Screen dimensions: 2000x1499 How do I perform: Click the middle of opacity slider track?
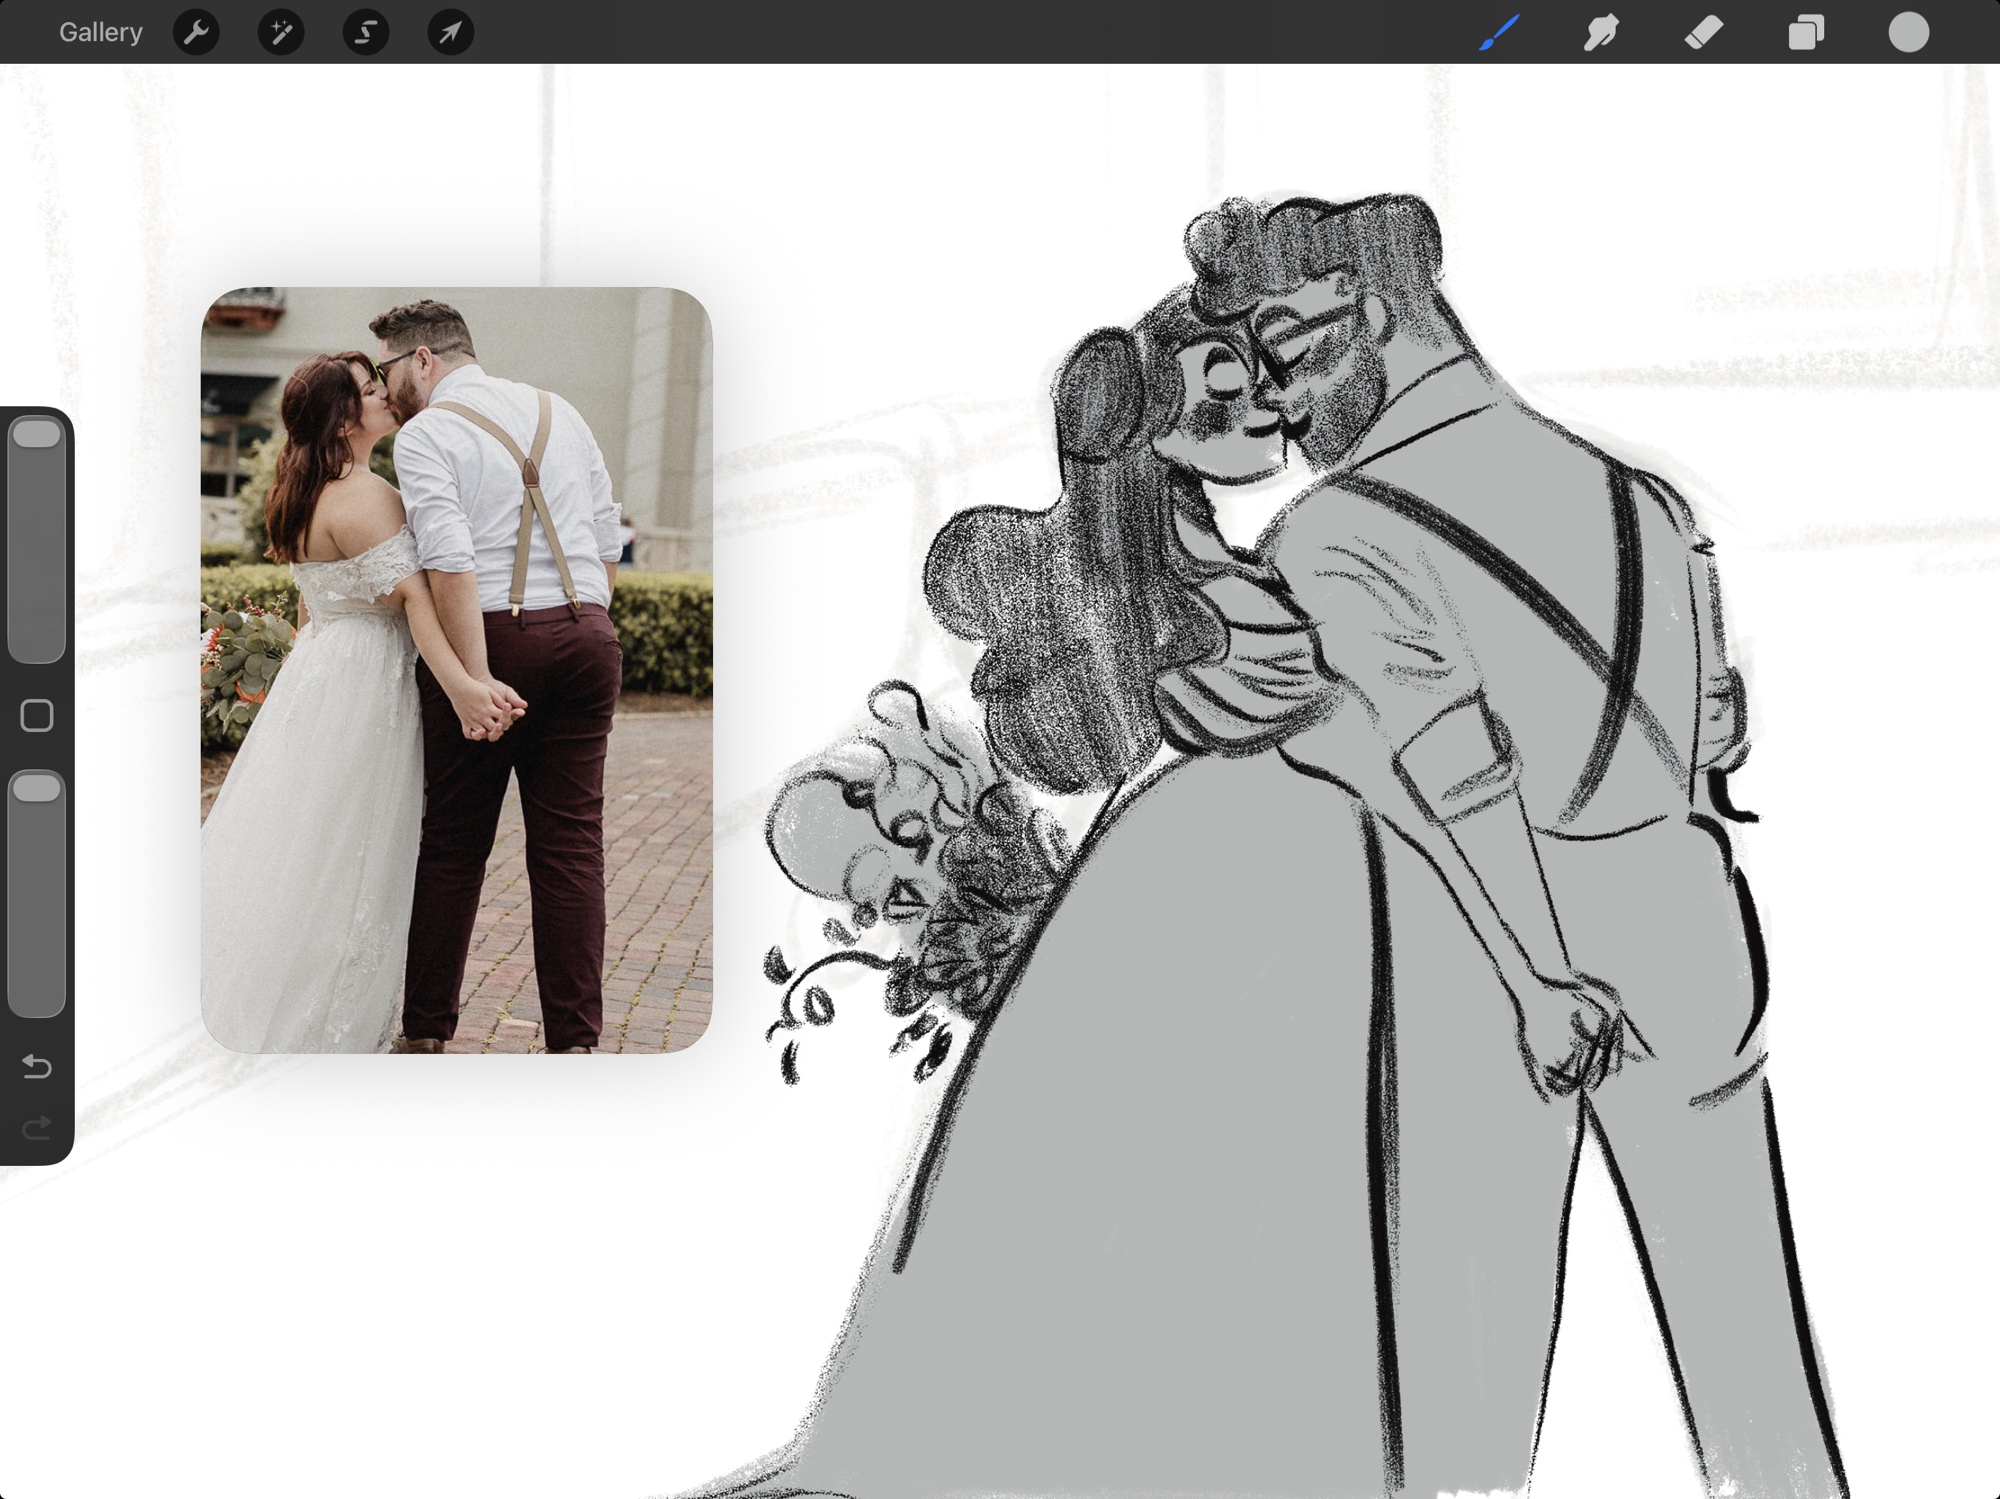click(x=37, y=895)
